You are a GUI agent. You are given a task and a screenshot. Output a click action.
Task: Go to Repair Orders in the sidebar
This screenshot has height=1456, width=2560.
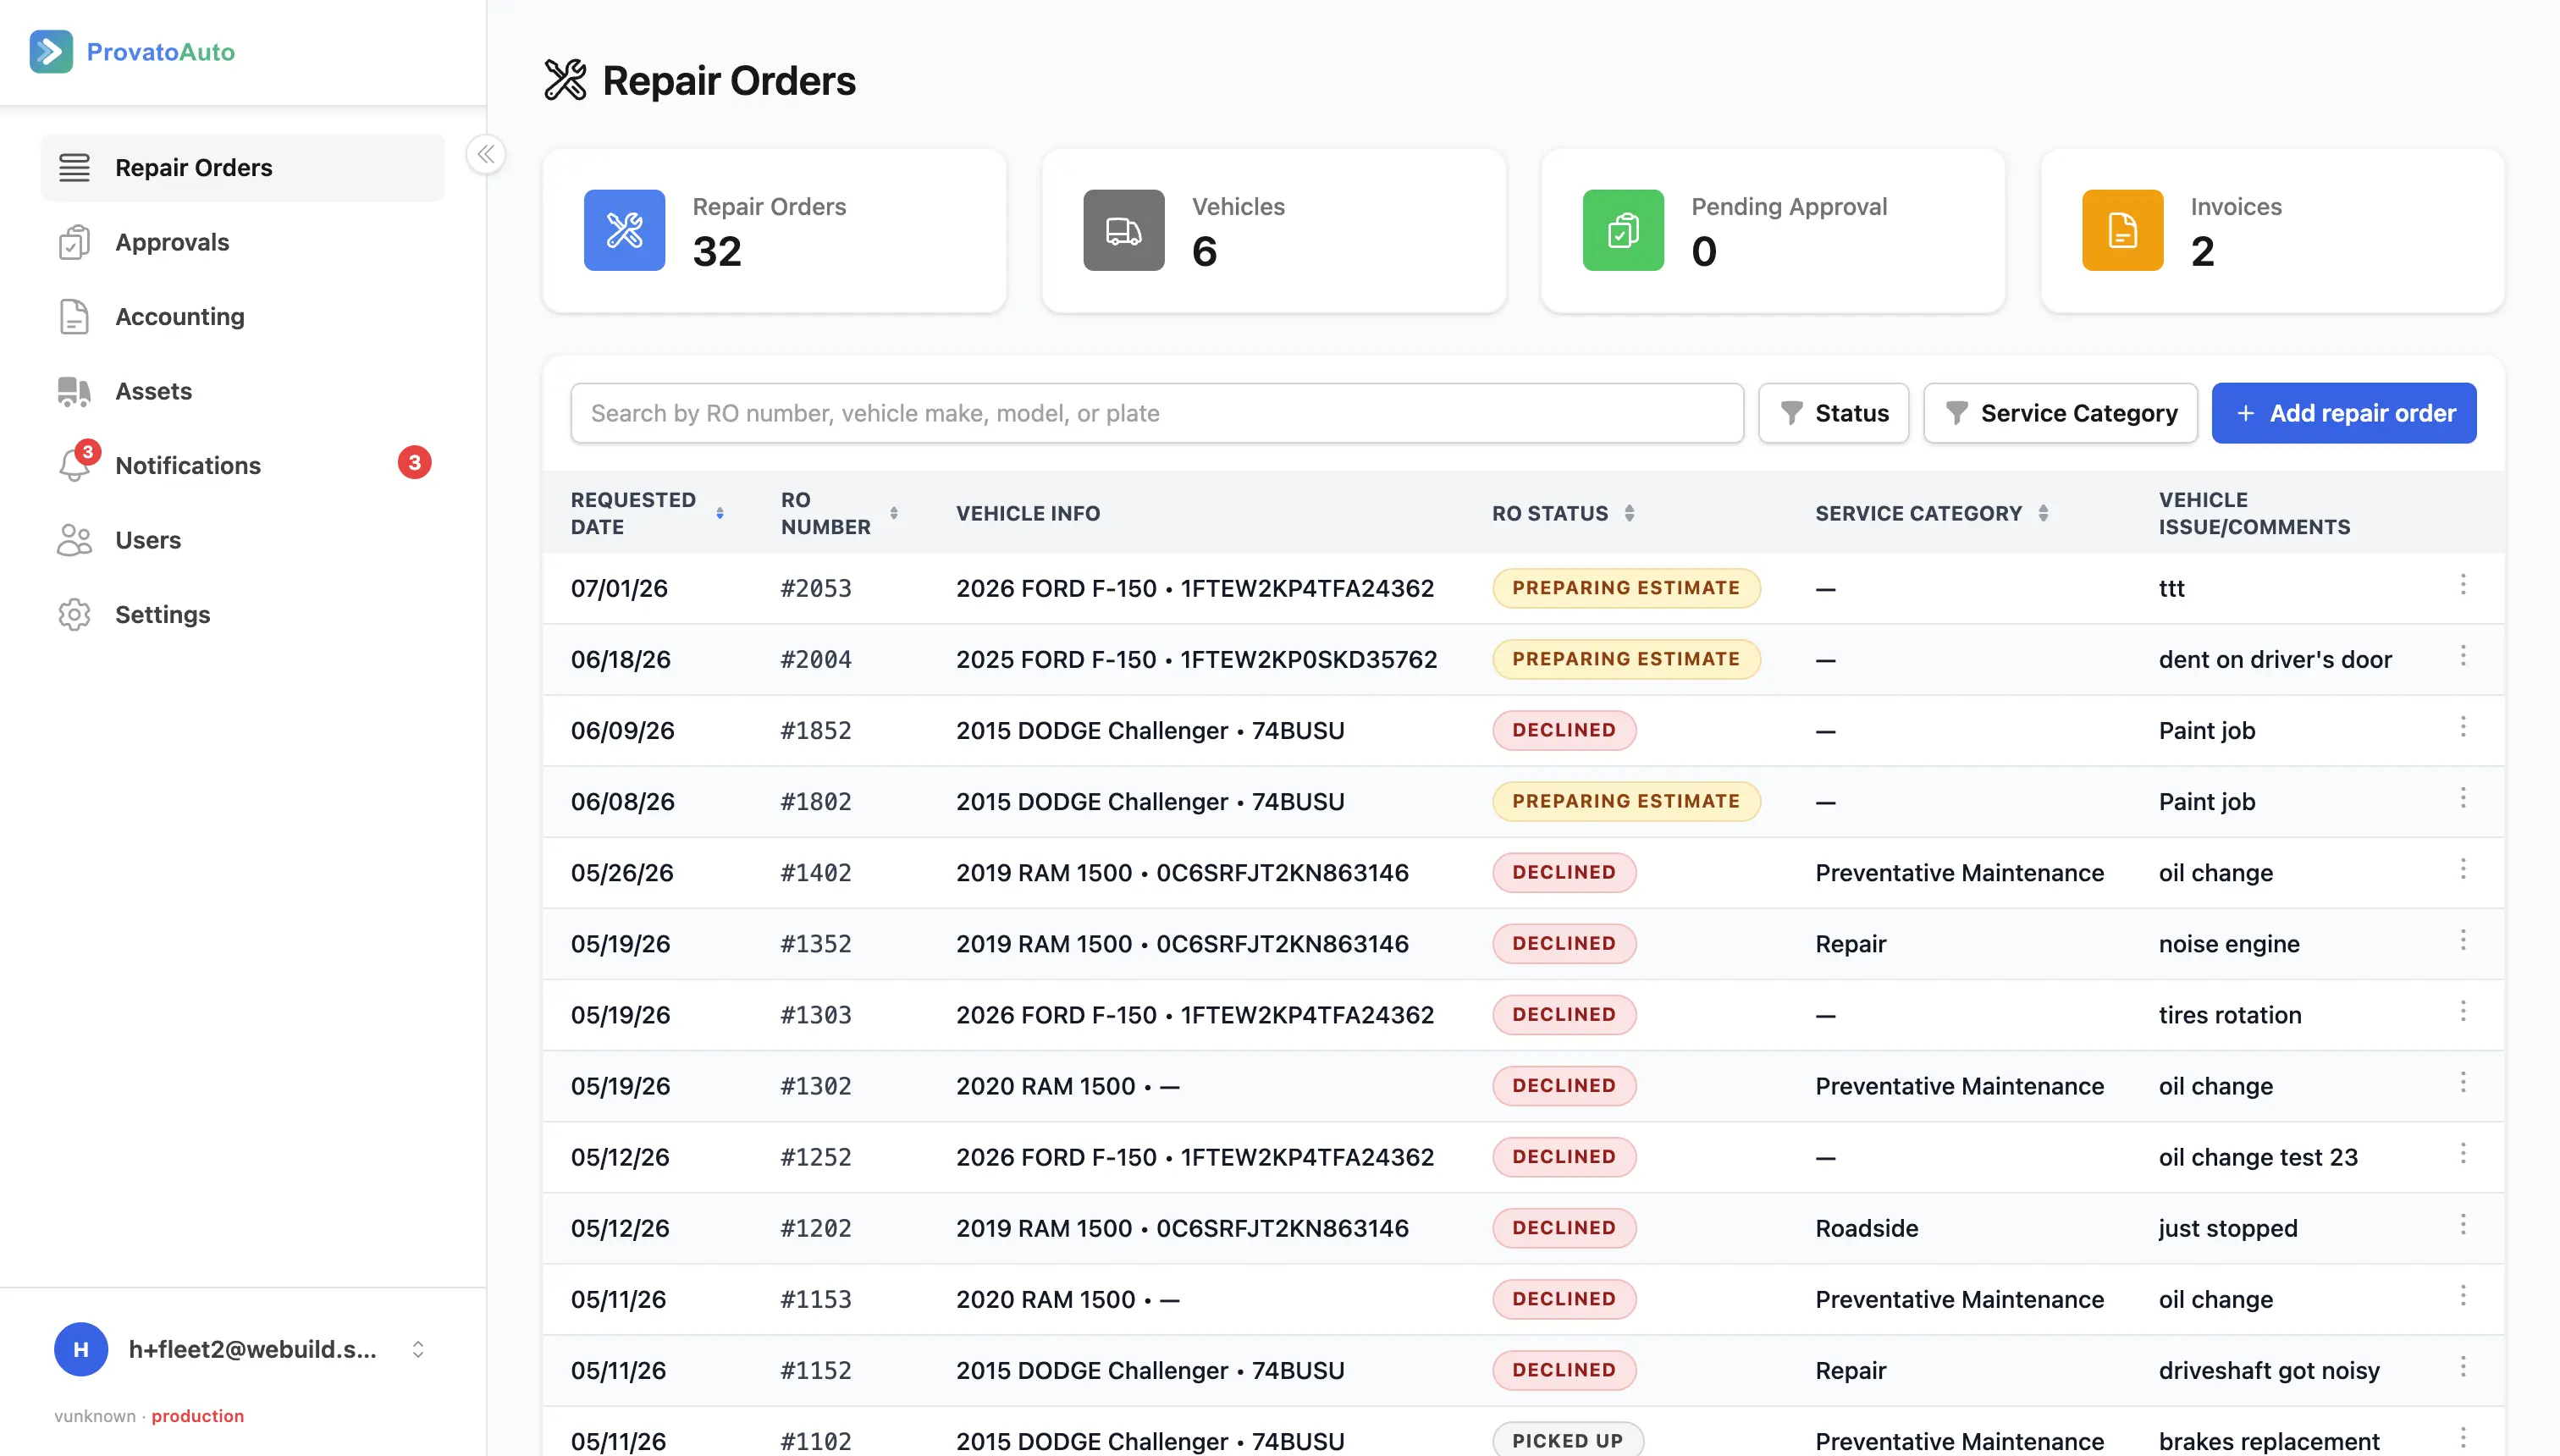[x=243, y=168]
